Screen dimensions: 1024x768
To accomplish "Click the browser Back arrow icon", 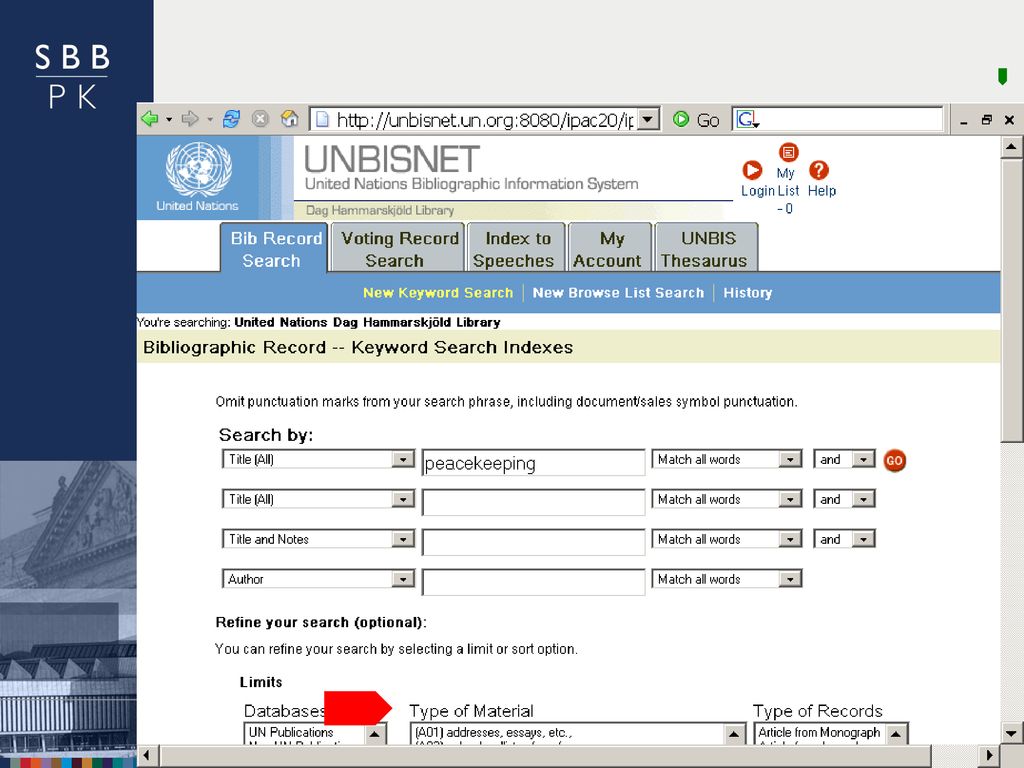I will [x=150, y=119].
